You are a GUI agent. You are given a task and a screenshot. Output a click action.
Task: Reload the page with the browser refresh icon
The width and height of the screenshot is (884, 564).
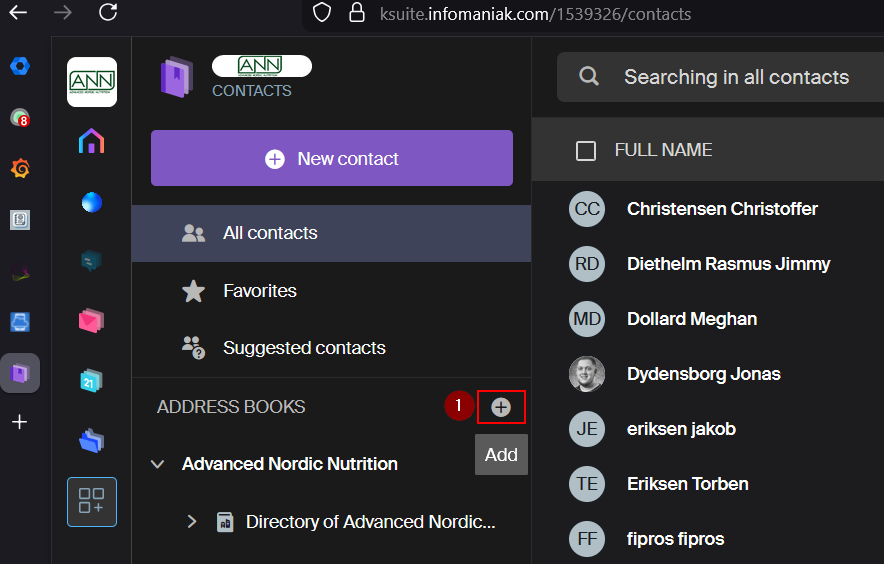pos(108,13)
